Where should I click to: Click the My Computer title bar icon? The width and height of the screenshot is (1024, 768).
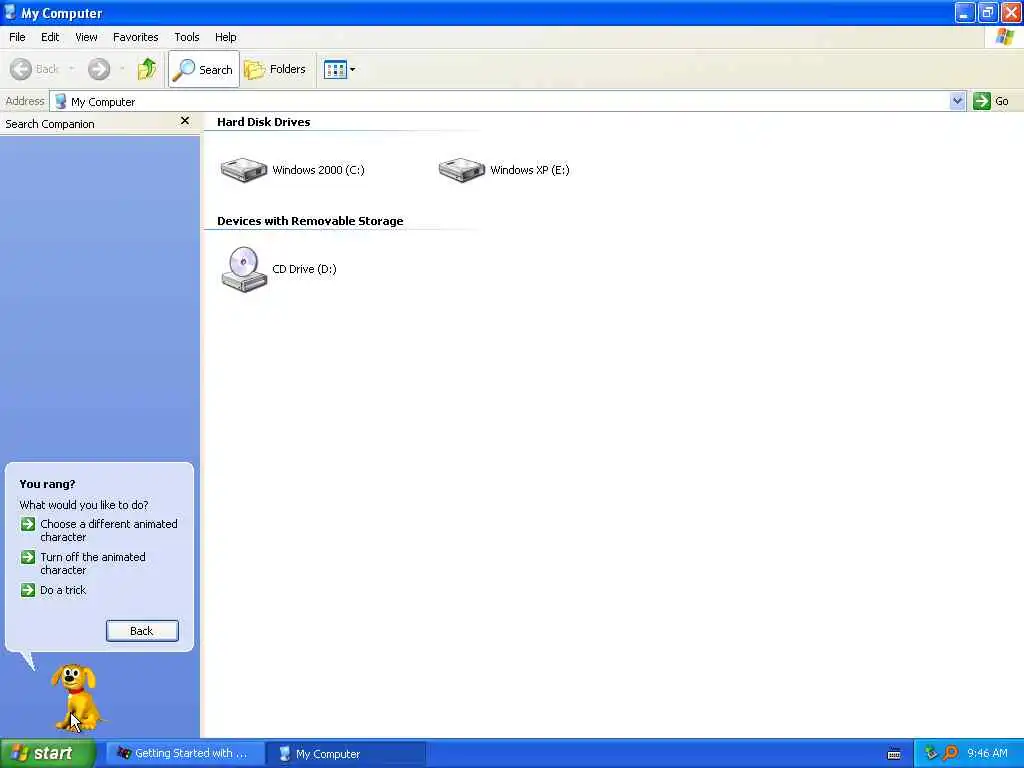point(10,12)
